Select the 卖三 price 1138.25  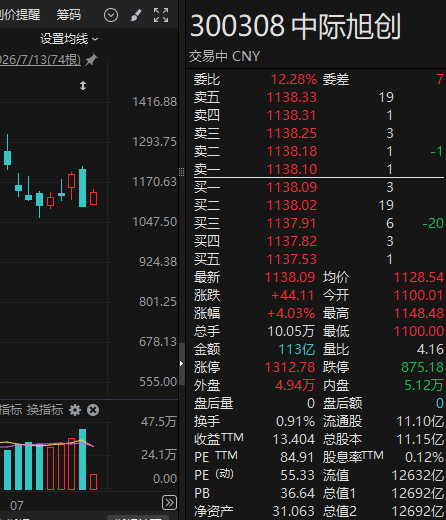[292, 133]
